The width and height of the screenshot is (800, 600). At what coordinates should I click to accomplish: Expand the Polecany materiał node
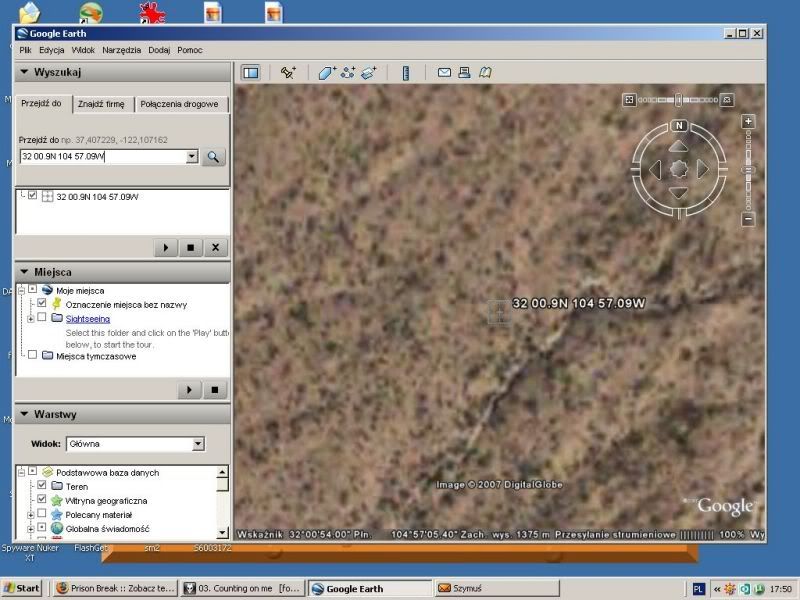point(31,515)
